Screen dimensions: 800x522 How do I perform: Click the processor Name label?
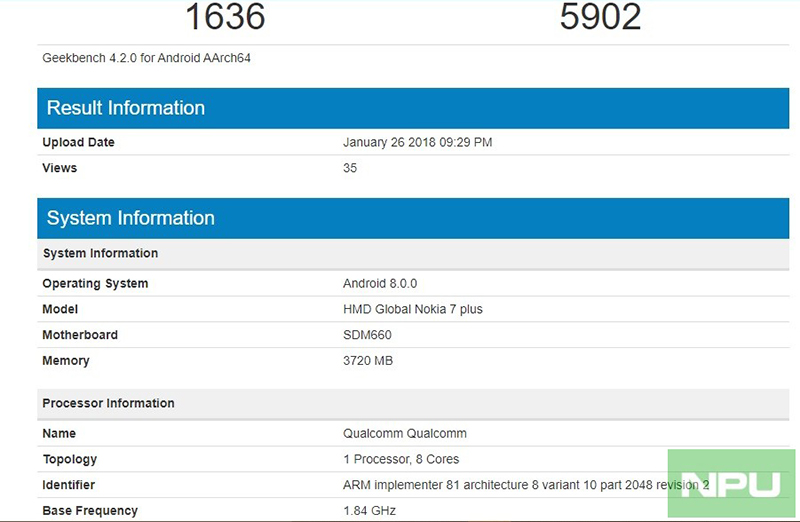coord(59,433)
